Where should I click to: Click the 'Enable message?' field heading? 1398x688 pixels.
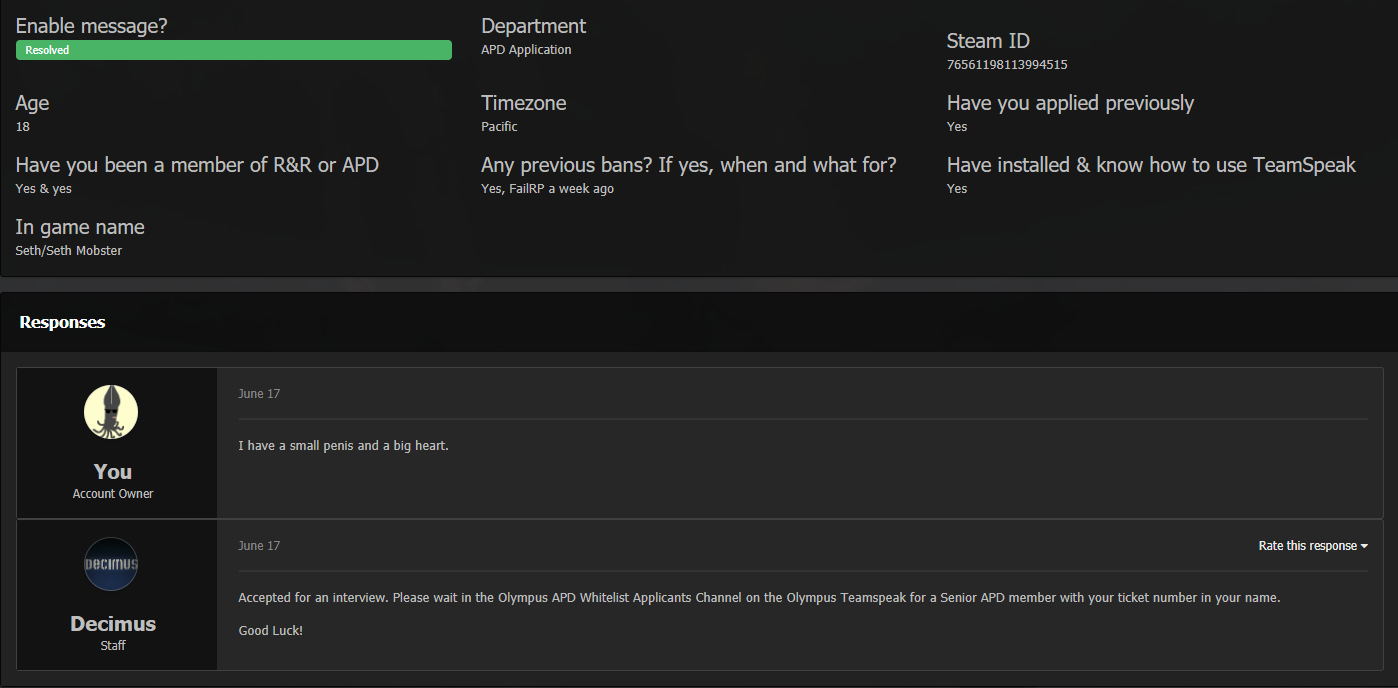click(x=92, y=27)
